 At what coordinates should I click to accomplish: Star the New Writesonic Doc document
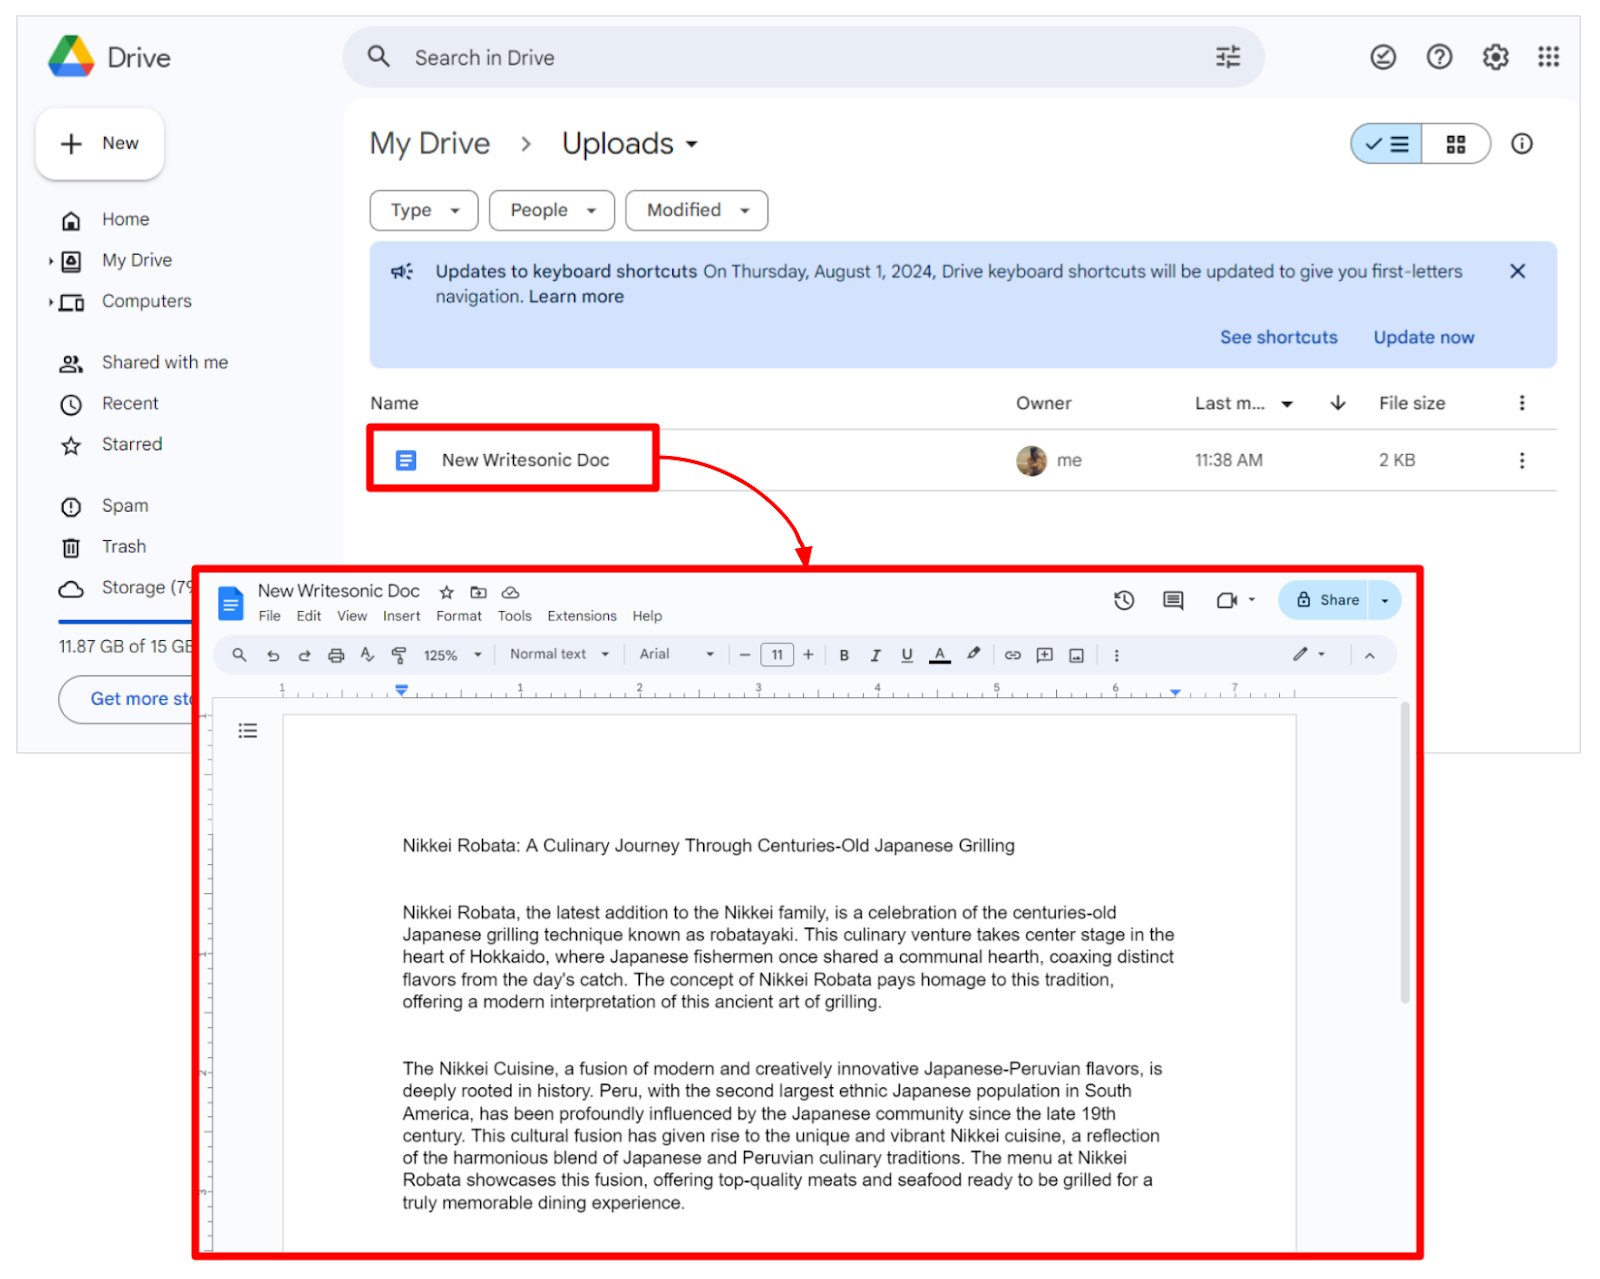447,592
